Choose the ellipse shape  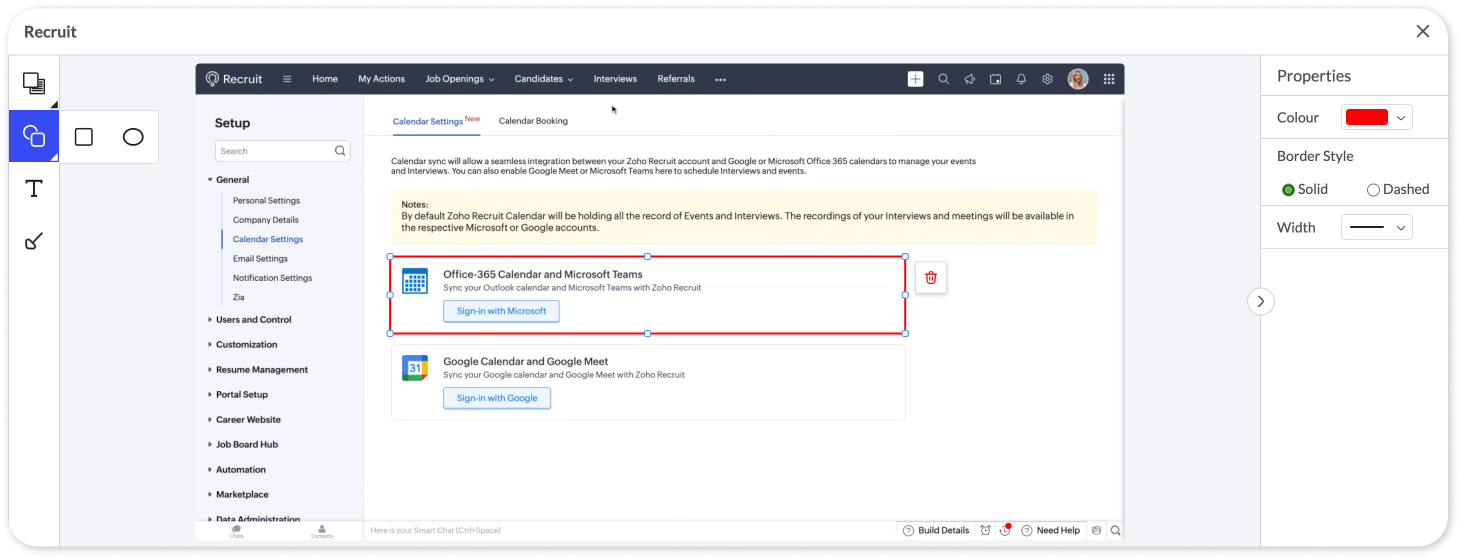pos(133,137)
